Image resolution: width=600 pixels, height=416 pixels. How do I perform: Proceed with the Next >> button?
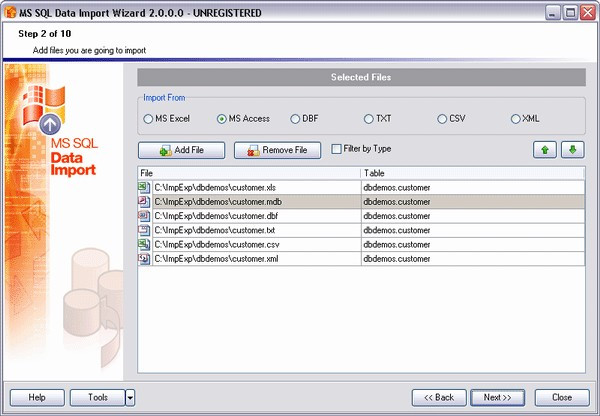[497, 398]
